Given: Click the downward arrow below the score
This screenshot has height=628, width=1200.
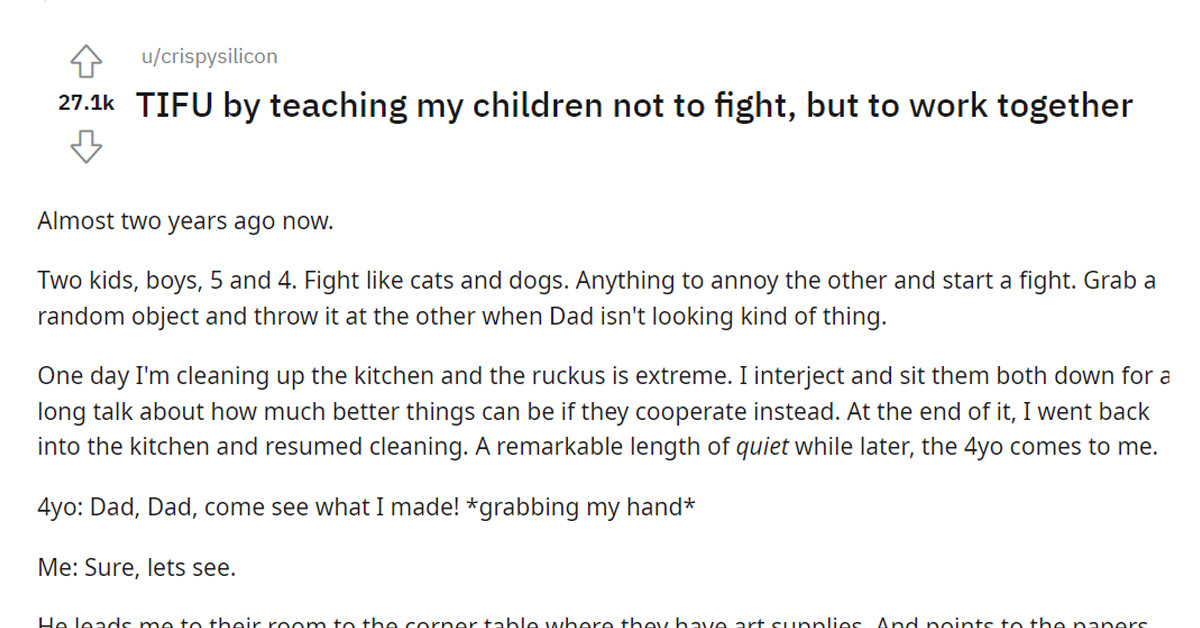Looking at the screenshot, I should pyautogui.click(x=86, y=148).
